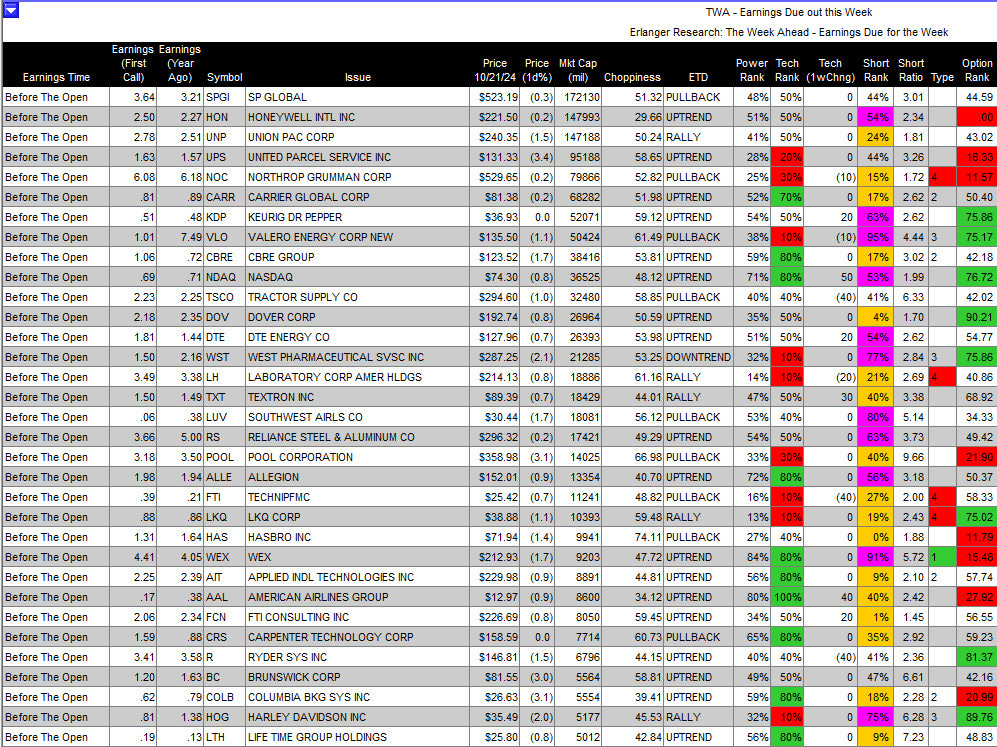
Task: Select DOVER CORP issue cell
Action: pyautogui.click(x=357, y=317)
